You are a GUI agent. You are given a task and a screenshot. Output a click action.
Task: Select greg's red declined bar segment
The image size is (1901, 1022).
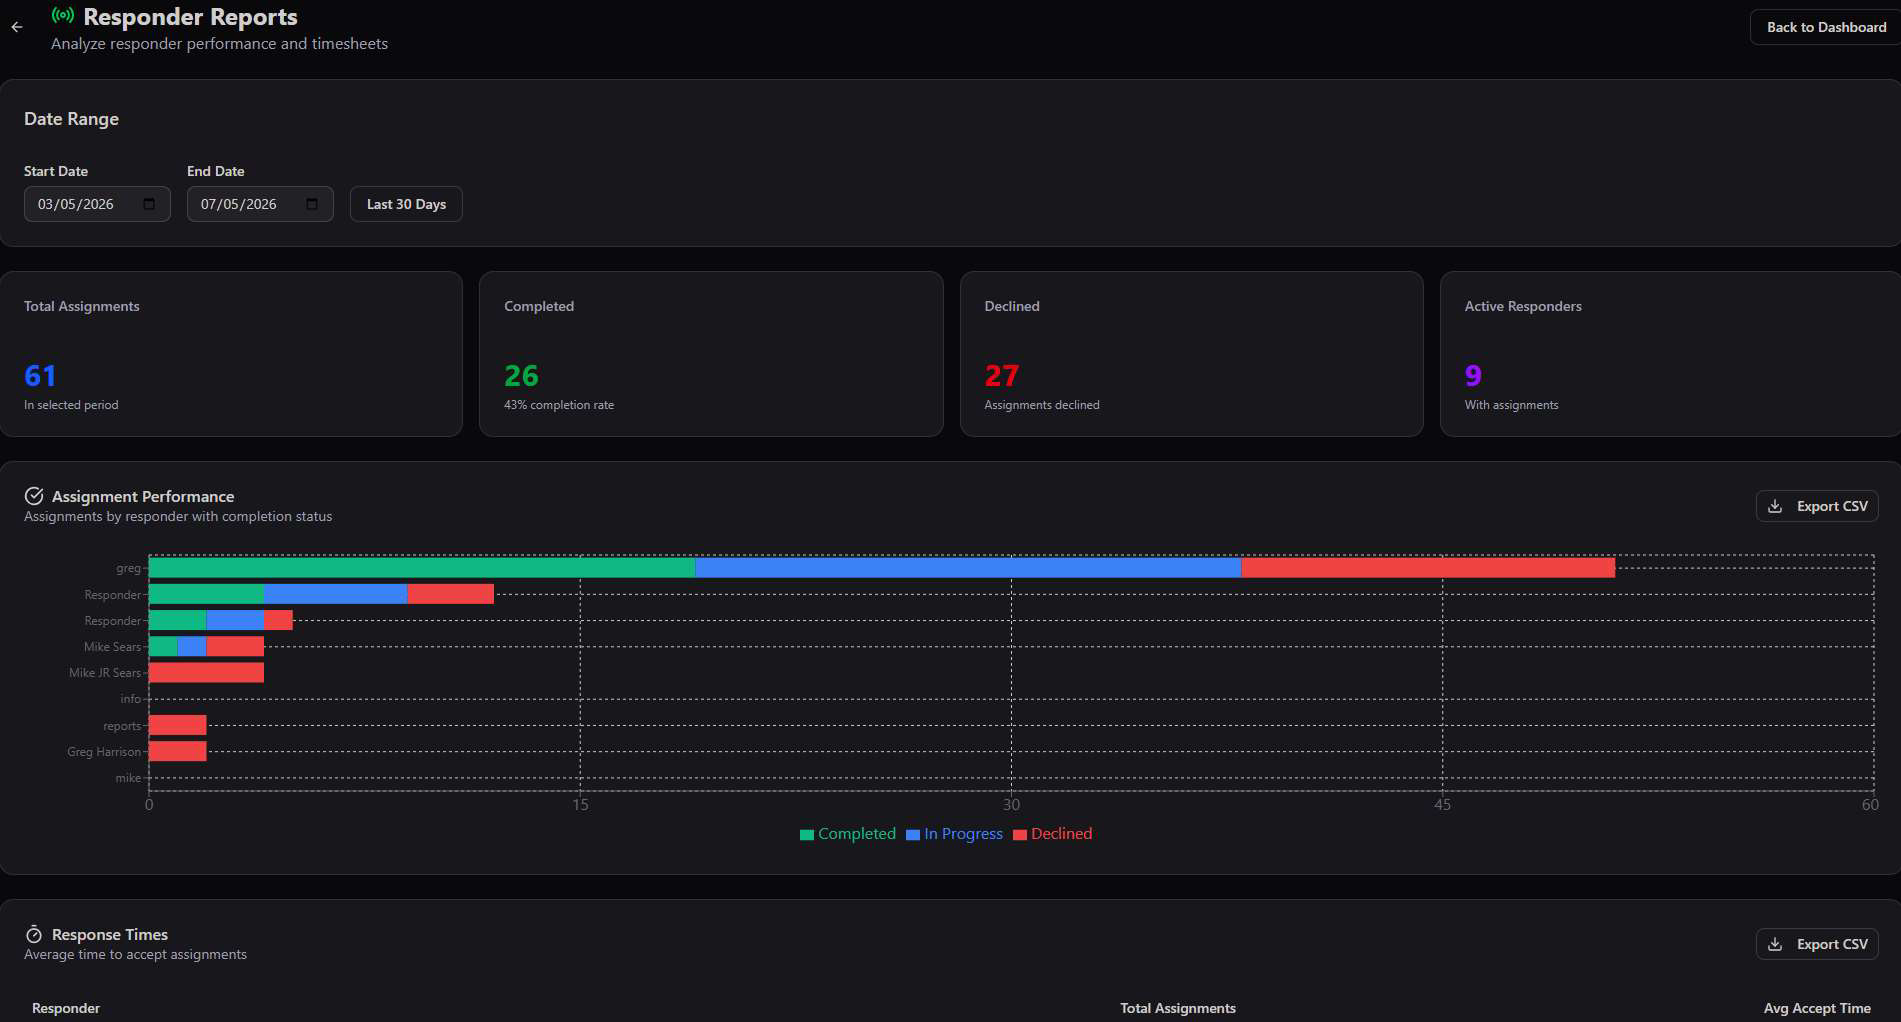(x=1428, y=567)
